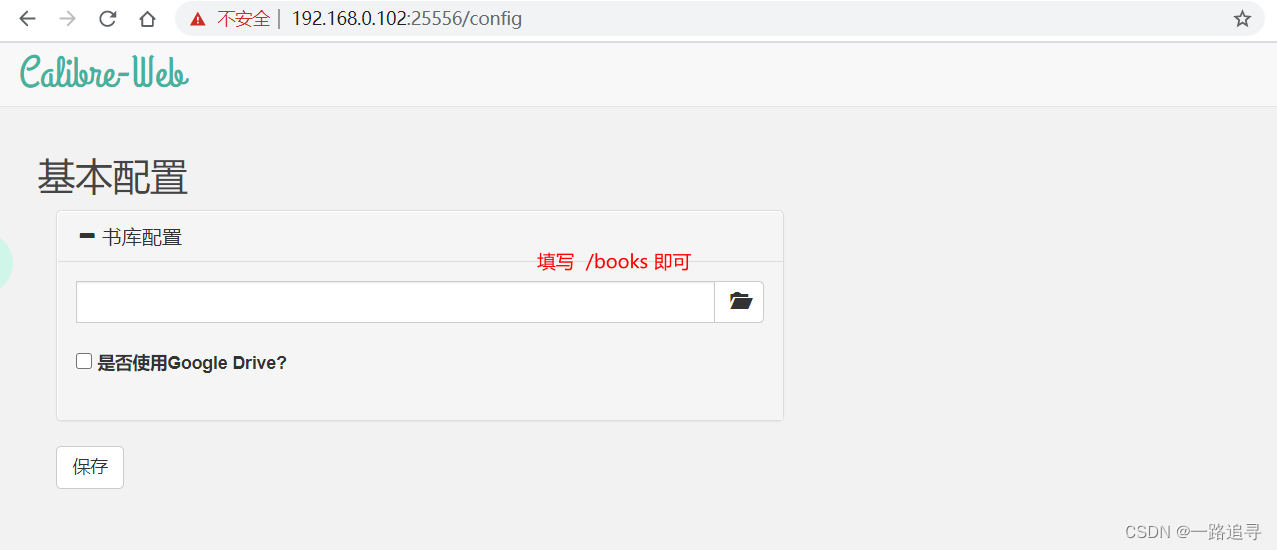1277x550 pixels.
Task: Click the 基本配置 page heading
Action: pyautogui.click(x=113, y=177)
